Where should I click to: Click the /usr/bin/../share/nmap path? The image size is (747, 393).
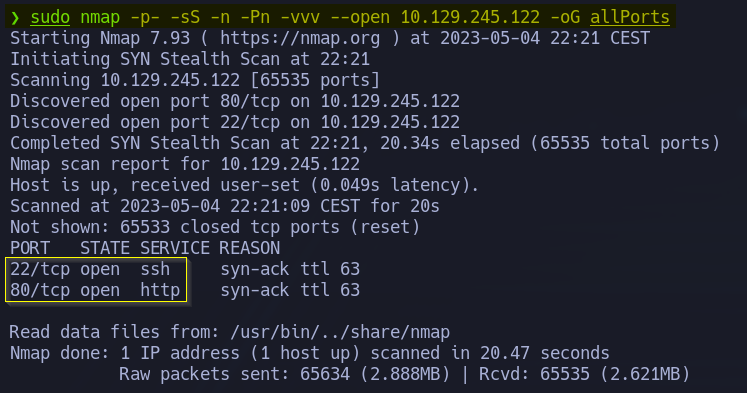[x=340, y=332]
